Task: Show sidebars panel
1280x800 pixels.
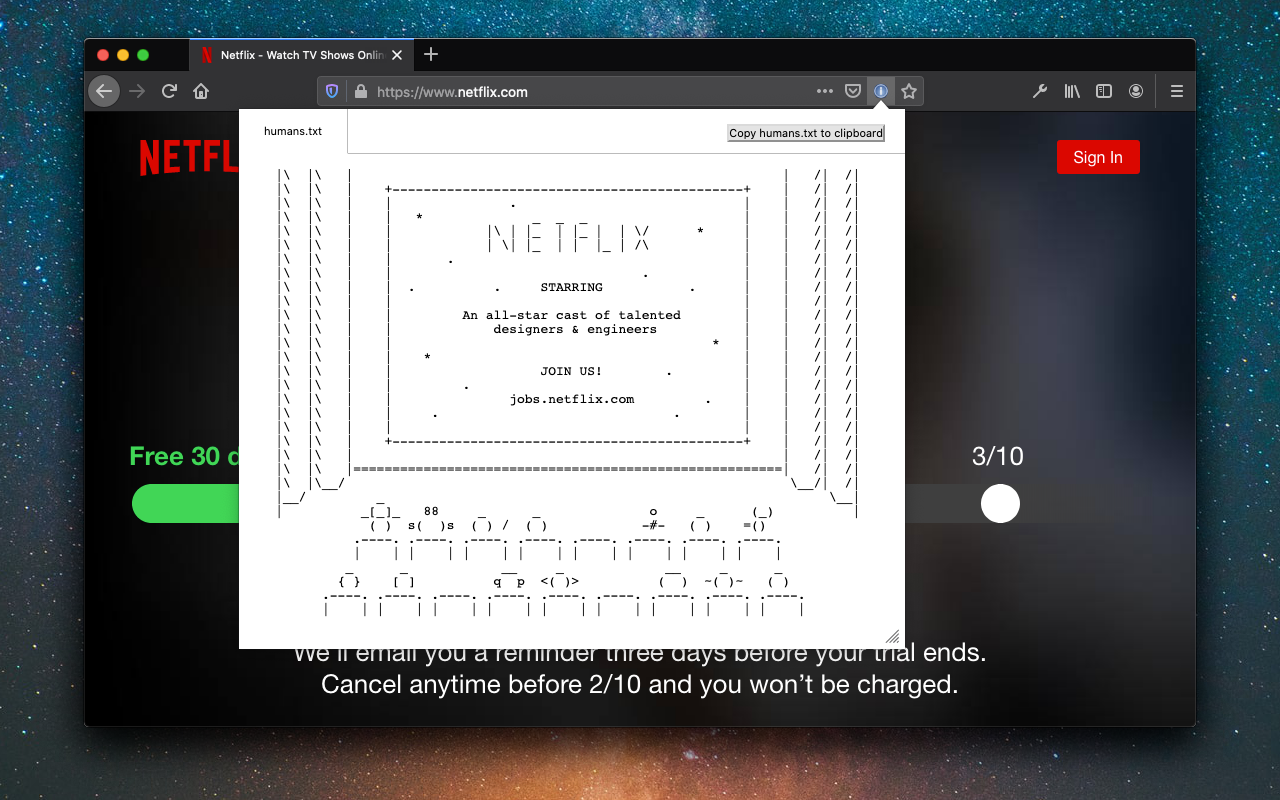Action: [1104, 91]
